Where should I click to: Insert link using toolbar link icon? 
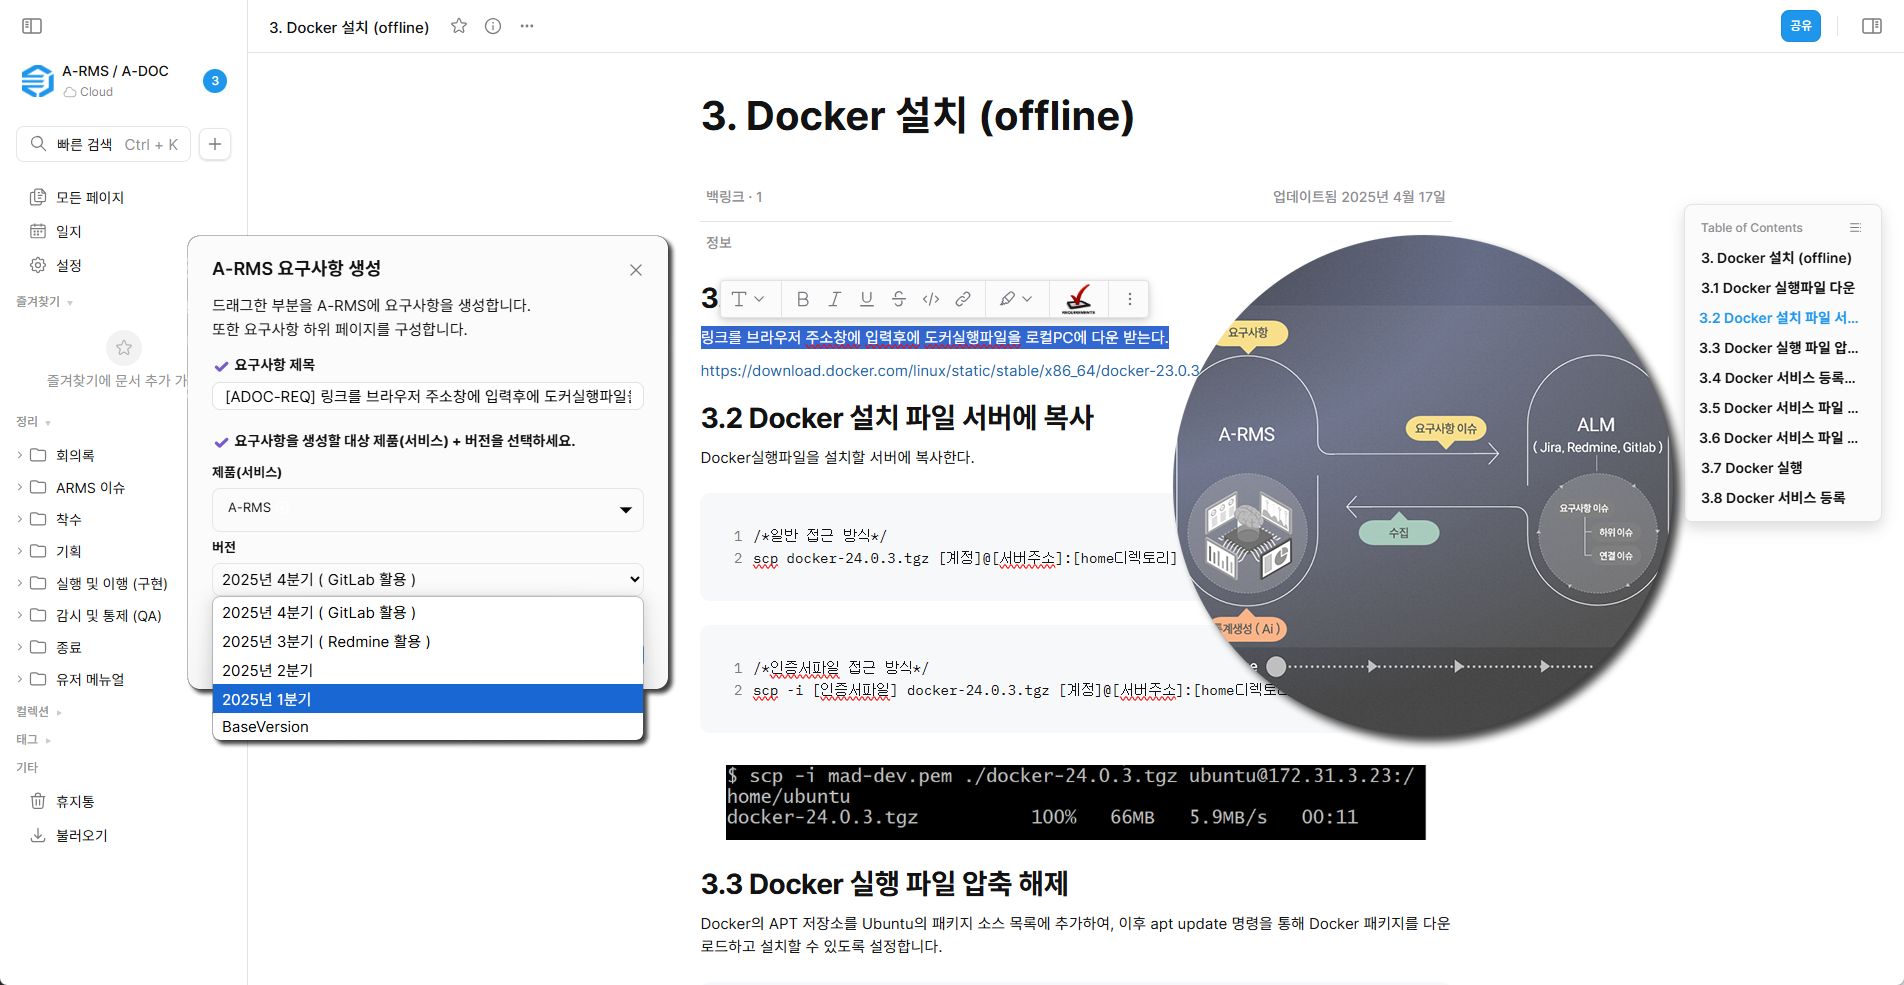coord(962,299)
